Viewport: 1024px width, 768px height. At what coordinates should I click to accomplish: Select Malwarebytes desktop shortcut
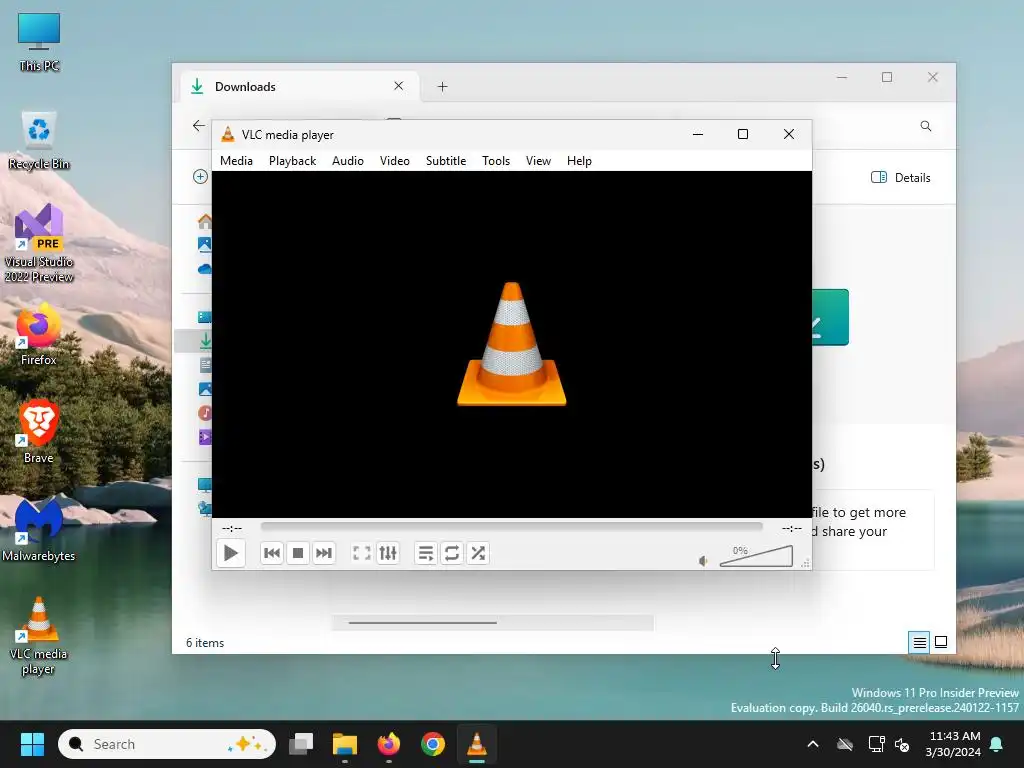click(39, 529)
